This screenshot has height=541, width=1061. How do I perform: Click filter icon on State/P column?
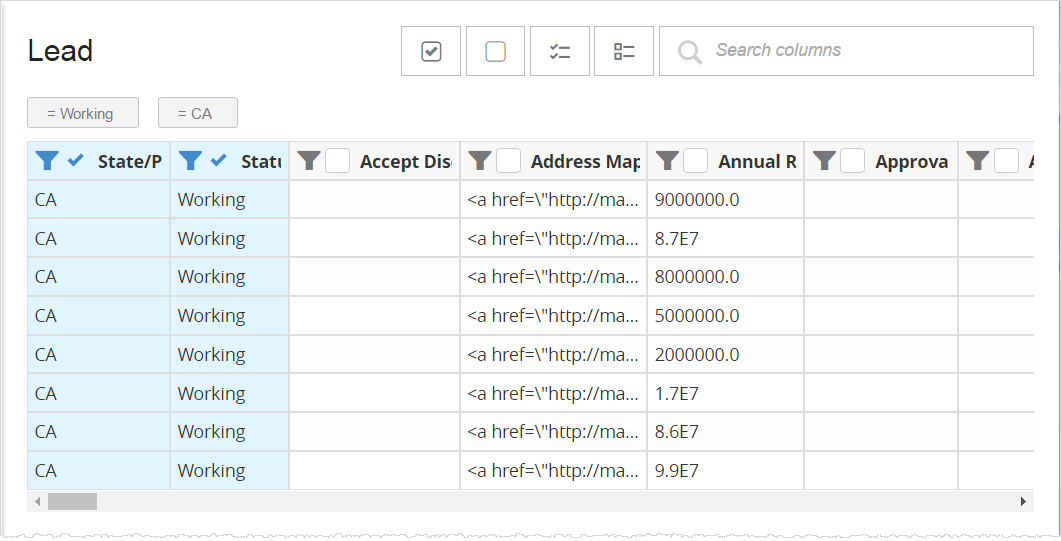tap(47, 161)
